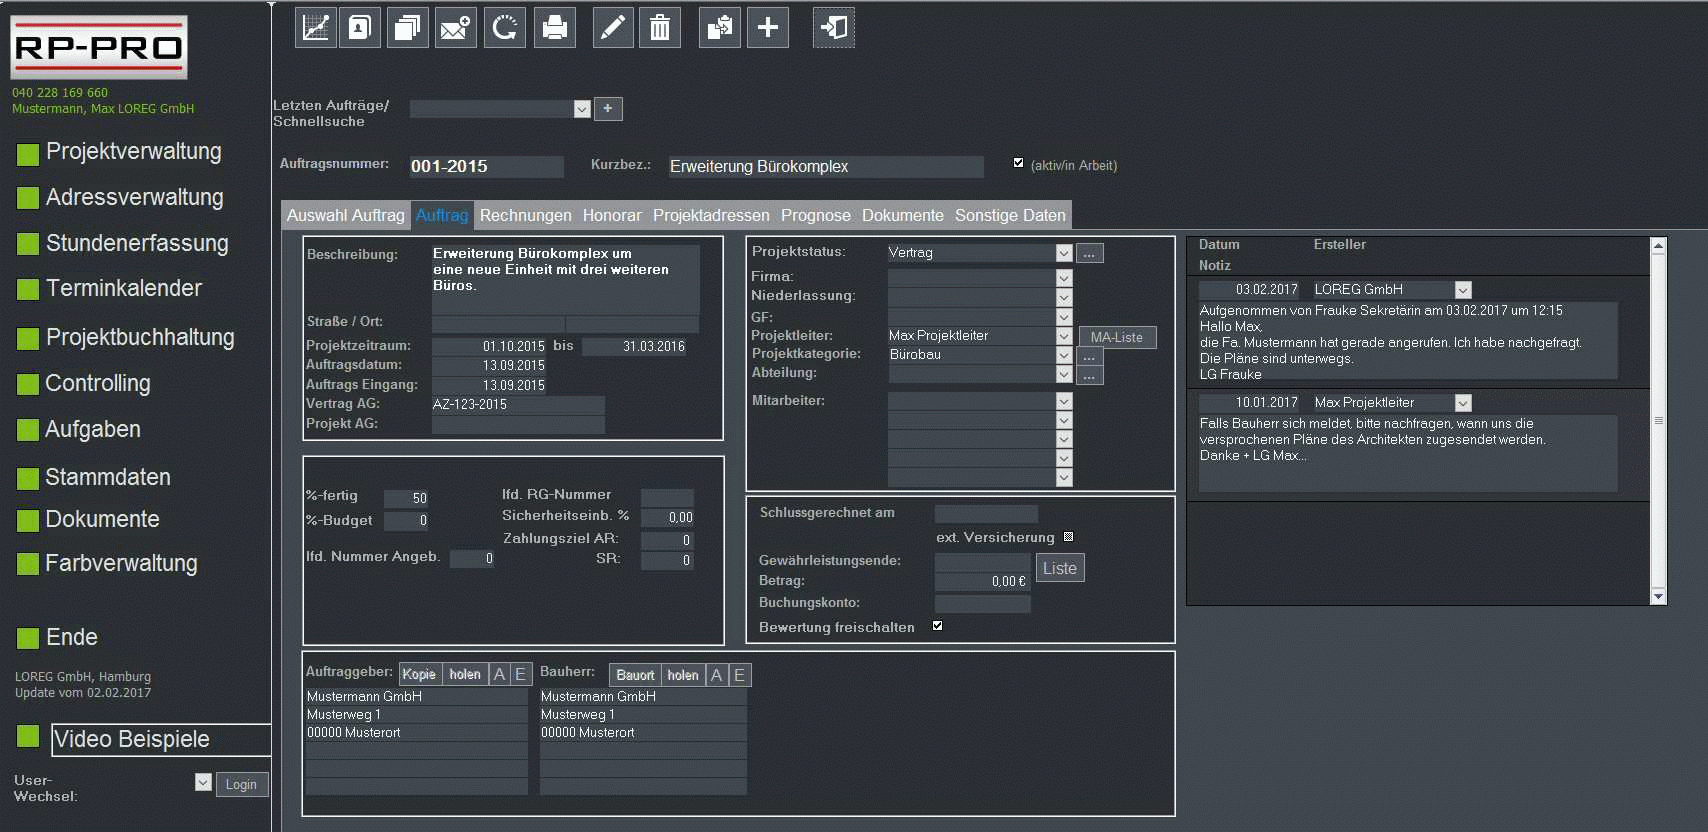
Task: Switch to the Sonstige Daten tab
Action: pyautogui.click(x=1010, y=215)
